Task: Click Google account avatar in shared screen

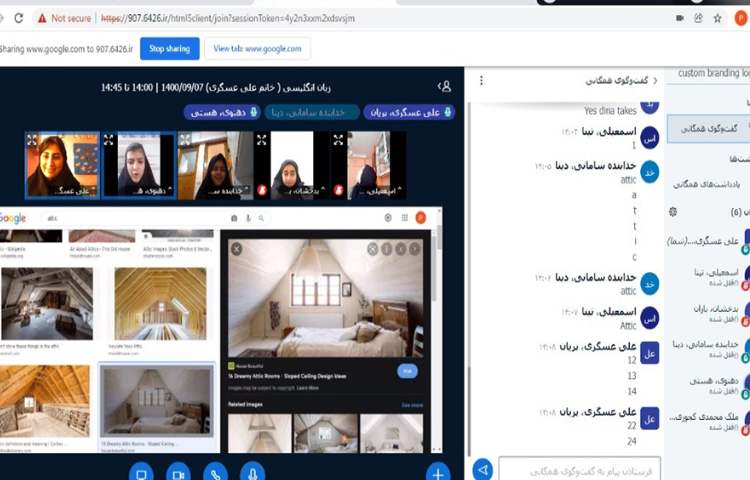Action: coord(421,218)
